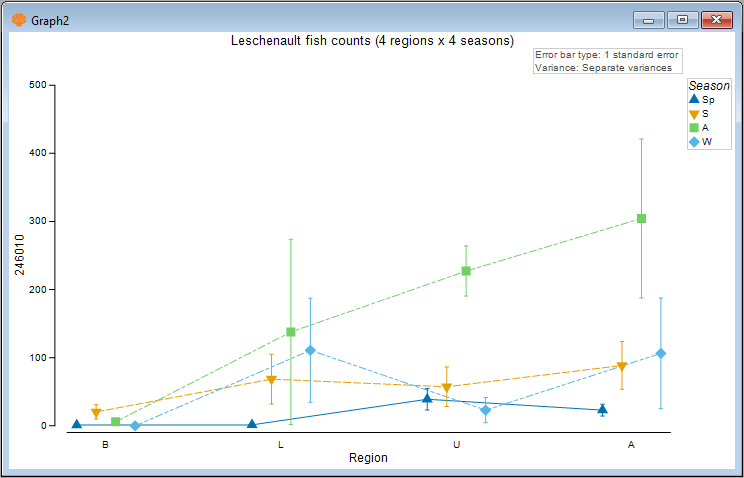Image resolution: width=744 pixels, height=478 pixels.
Task: Click the L category label on x-axis
Action: click(x=280, y=445)
